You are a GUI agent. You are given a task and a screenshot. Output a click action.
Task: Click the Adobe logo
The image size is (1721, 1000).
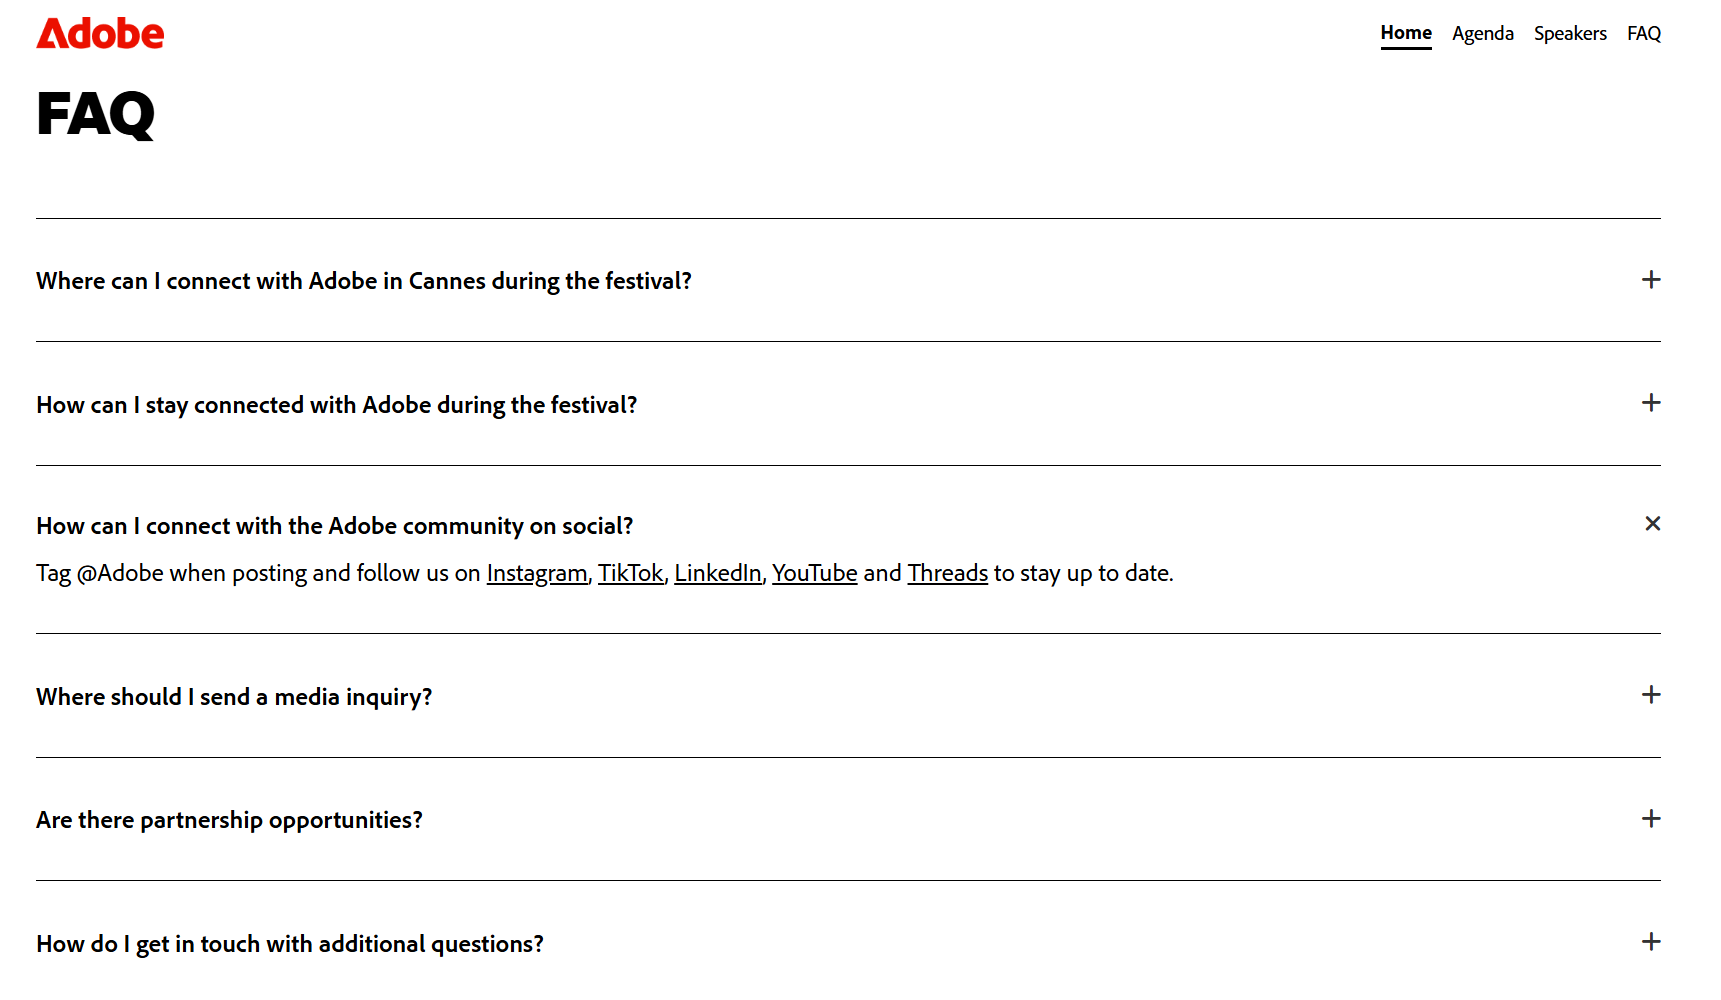(100, 34)
